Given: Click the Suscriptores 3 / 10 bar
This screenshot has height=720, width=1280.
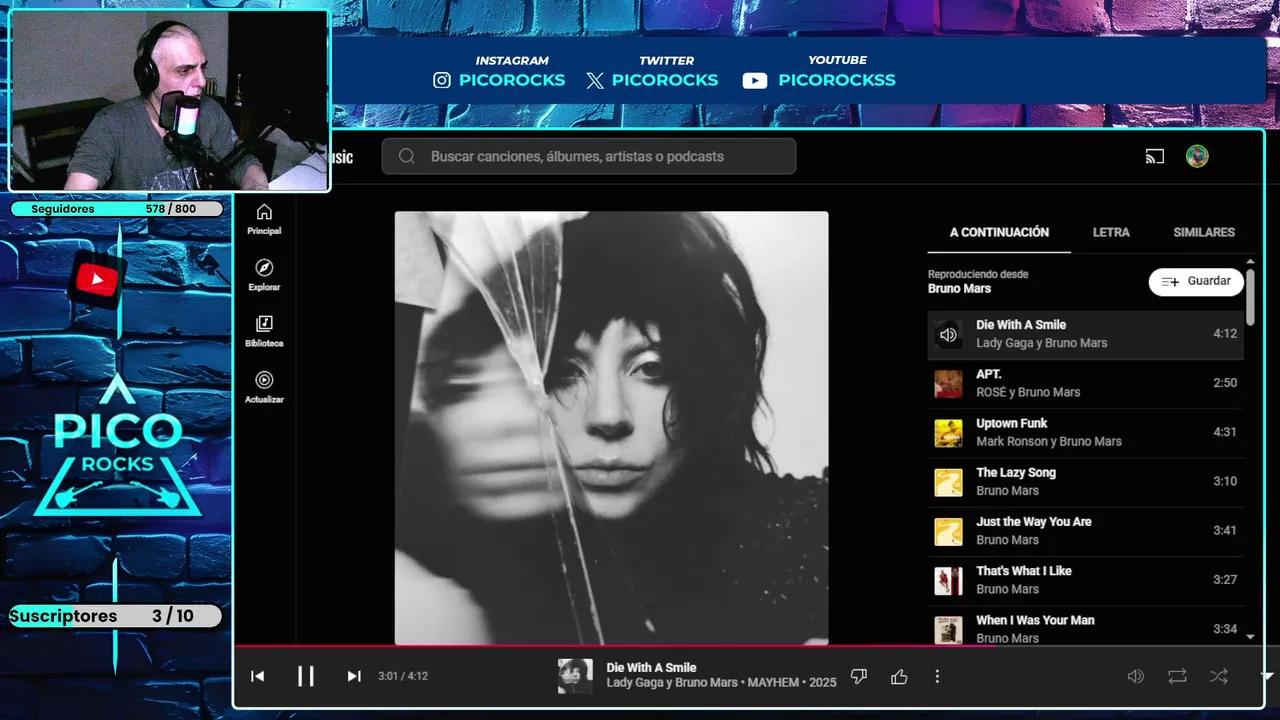Looking at the screenshot, I should 116,616.
